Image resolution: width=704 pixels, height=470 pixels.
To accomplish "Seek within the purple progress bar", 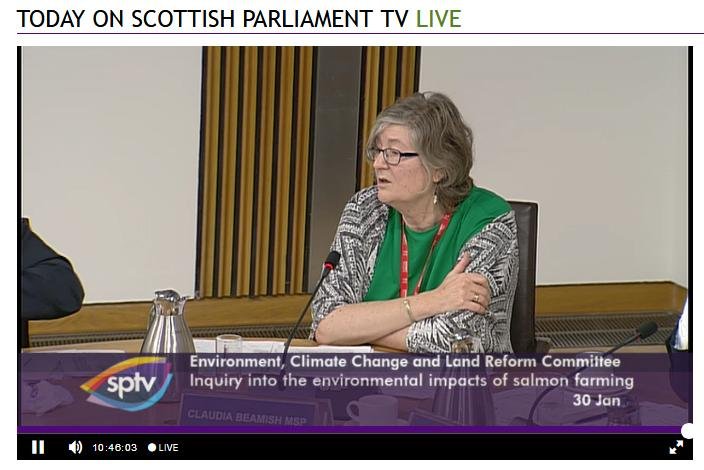I will pyautogui.click(x=350, y=430).
